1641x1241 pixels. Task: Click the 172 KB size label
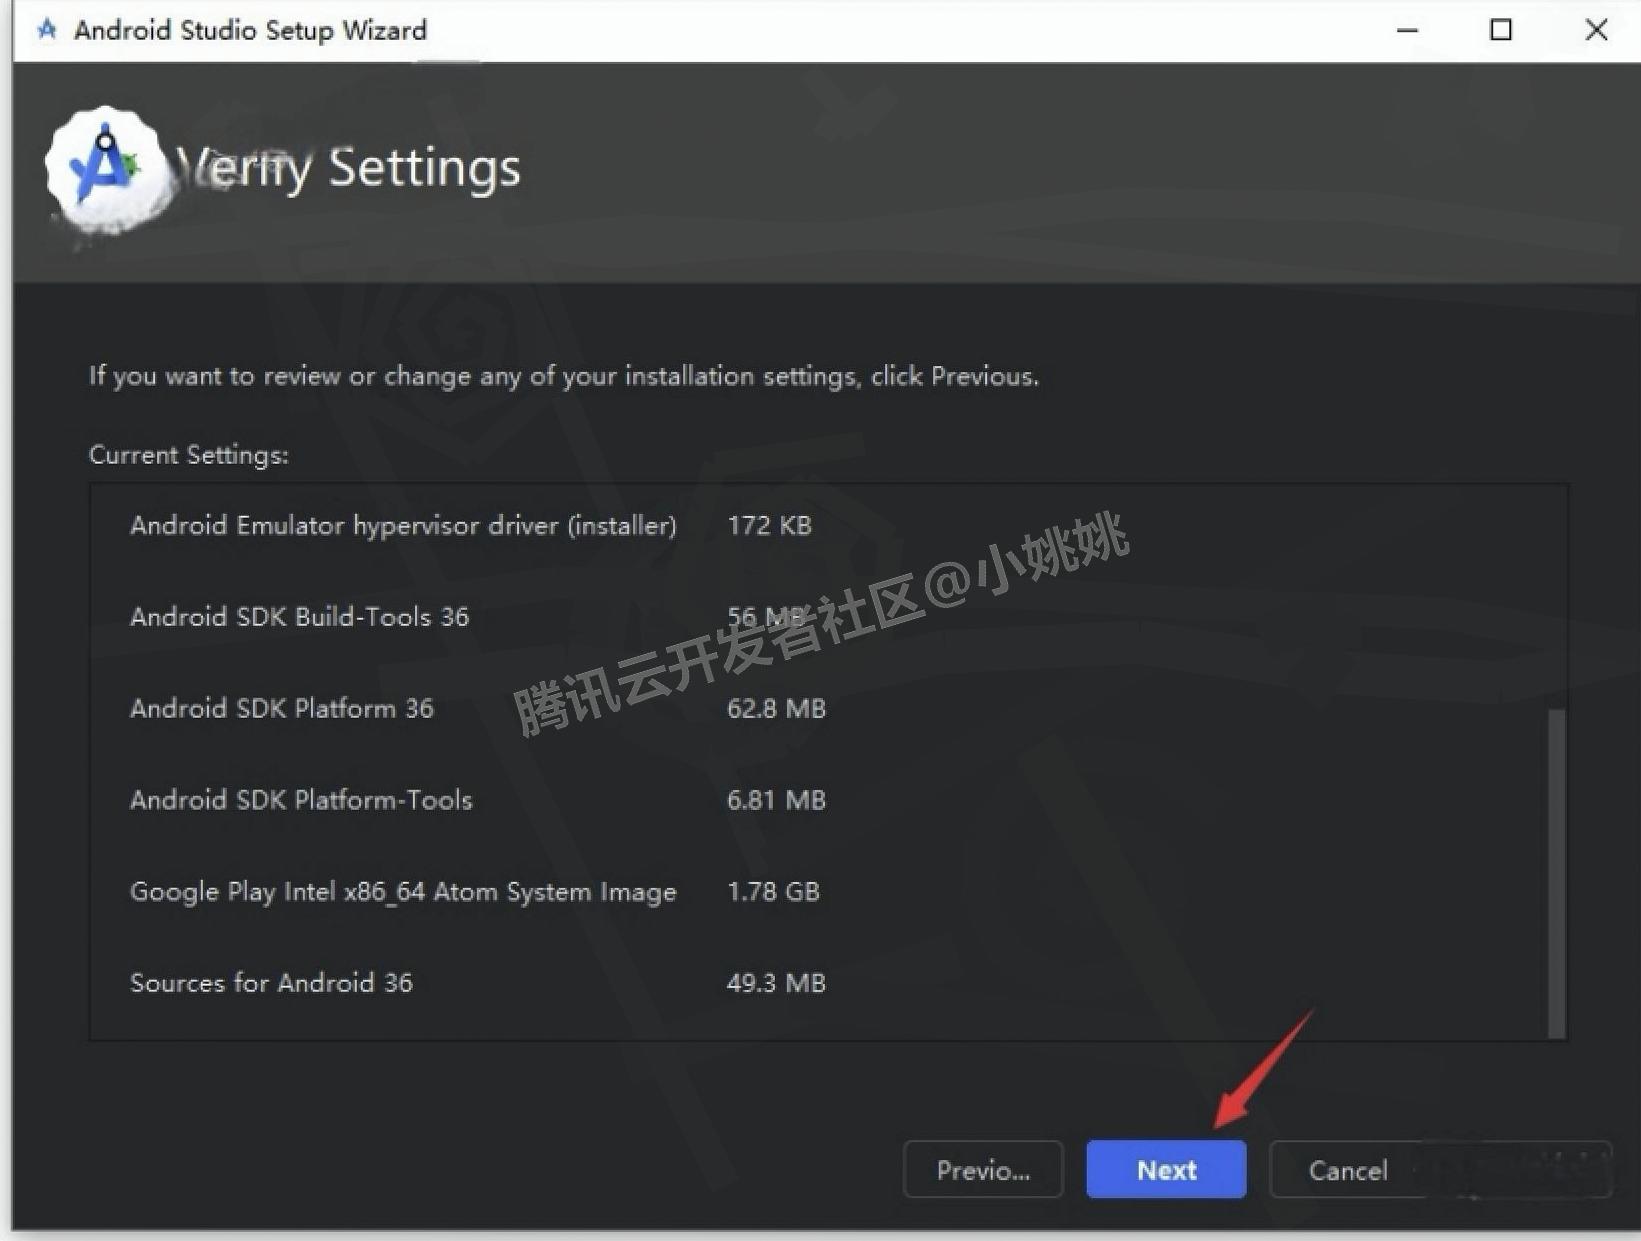(x=769, y=525)
